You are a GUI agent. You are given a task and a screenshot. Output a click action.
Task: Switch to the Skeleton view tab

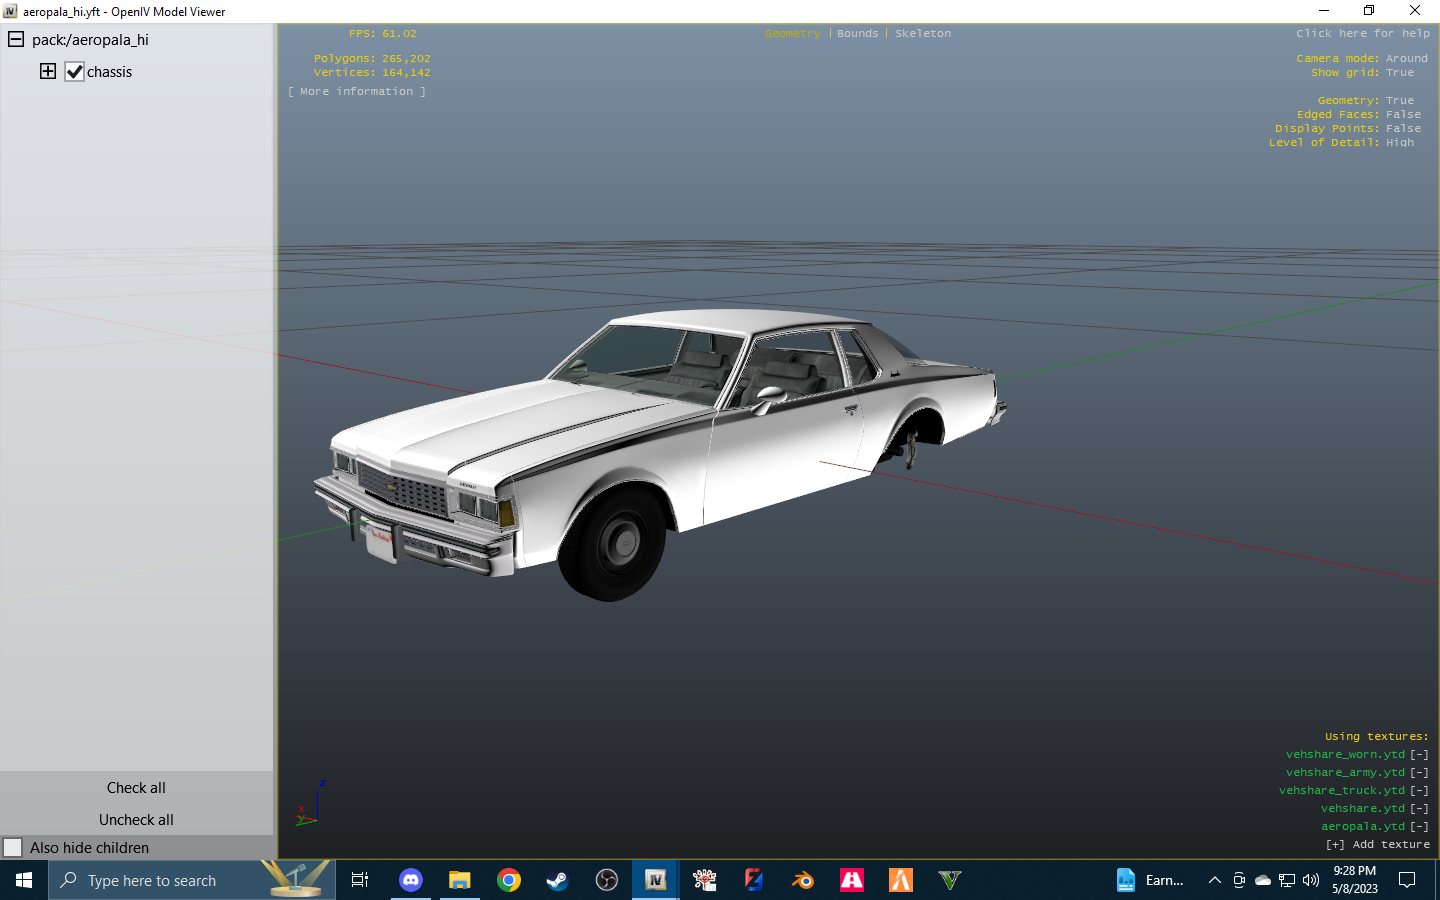[x=922, y=33]
